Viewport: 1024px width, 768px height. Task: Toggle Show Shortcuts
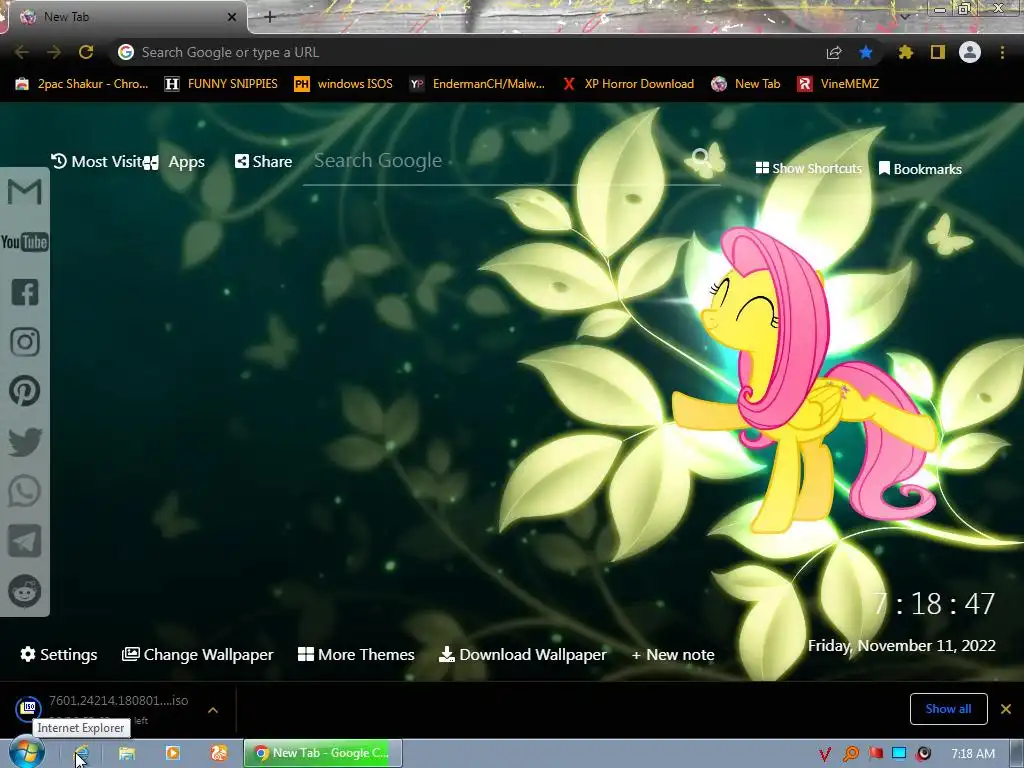pyautogui.click(x=808, y=168)
